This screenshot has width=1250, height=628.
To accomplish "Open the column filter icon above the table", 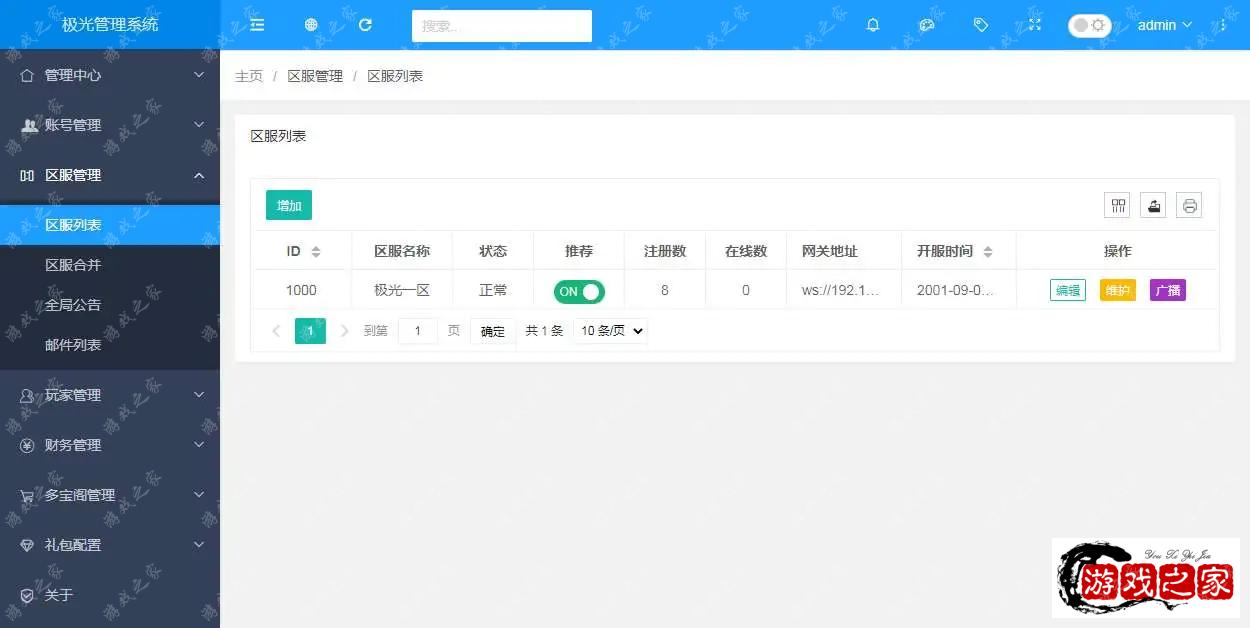I will click(x=1117, y=206).
